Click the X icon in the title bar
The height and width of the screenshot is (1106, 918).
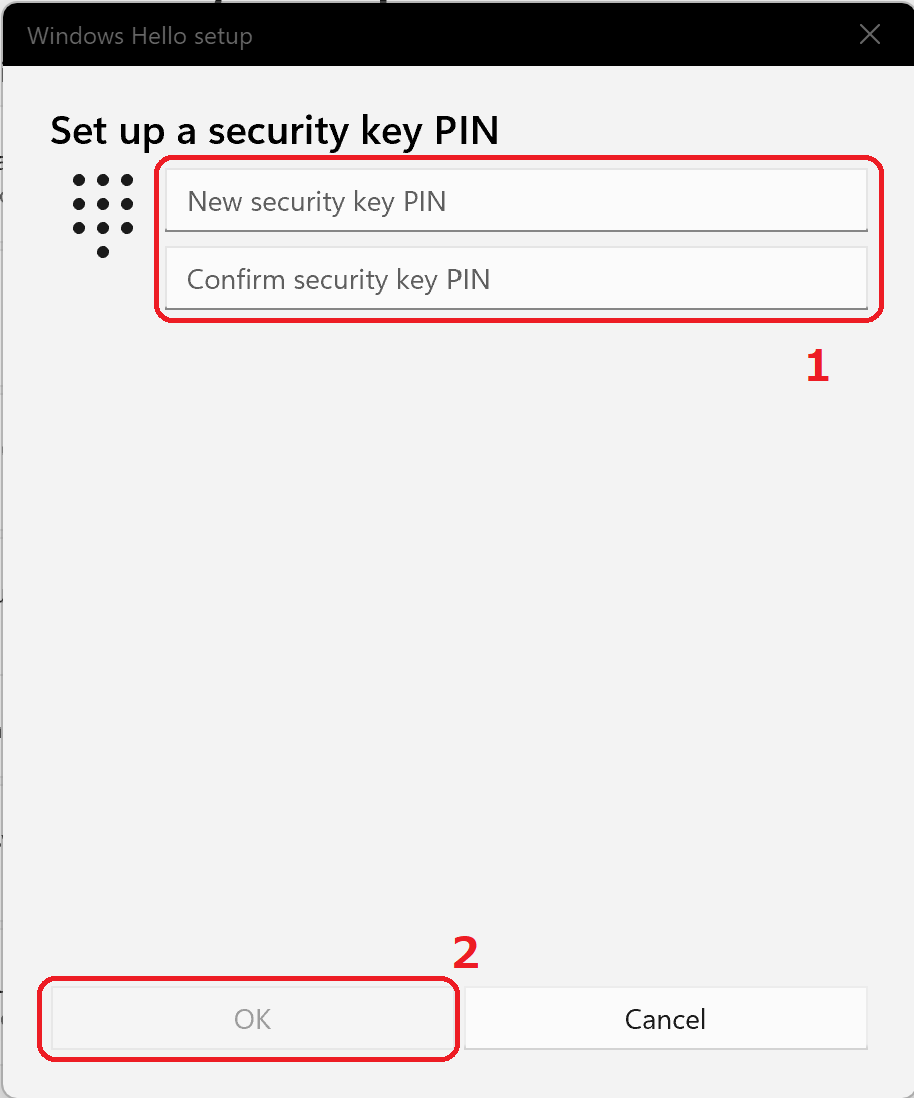pos(870,35)
